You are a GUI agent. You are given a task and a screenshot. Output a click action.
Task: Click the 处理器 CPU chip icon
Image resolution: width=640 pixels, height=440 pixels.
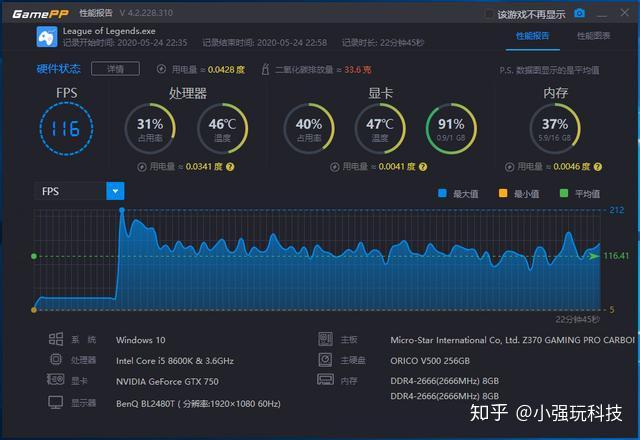coord(56,359)
